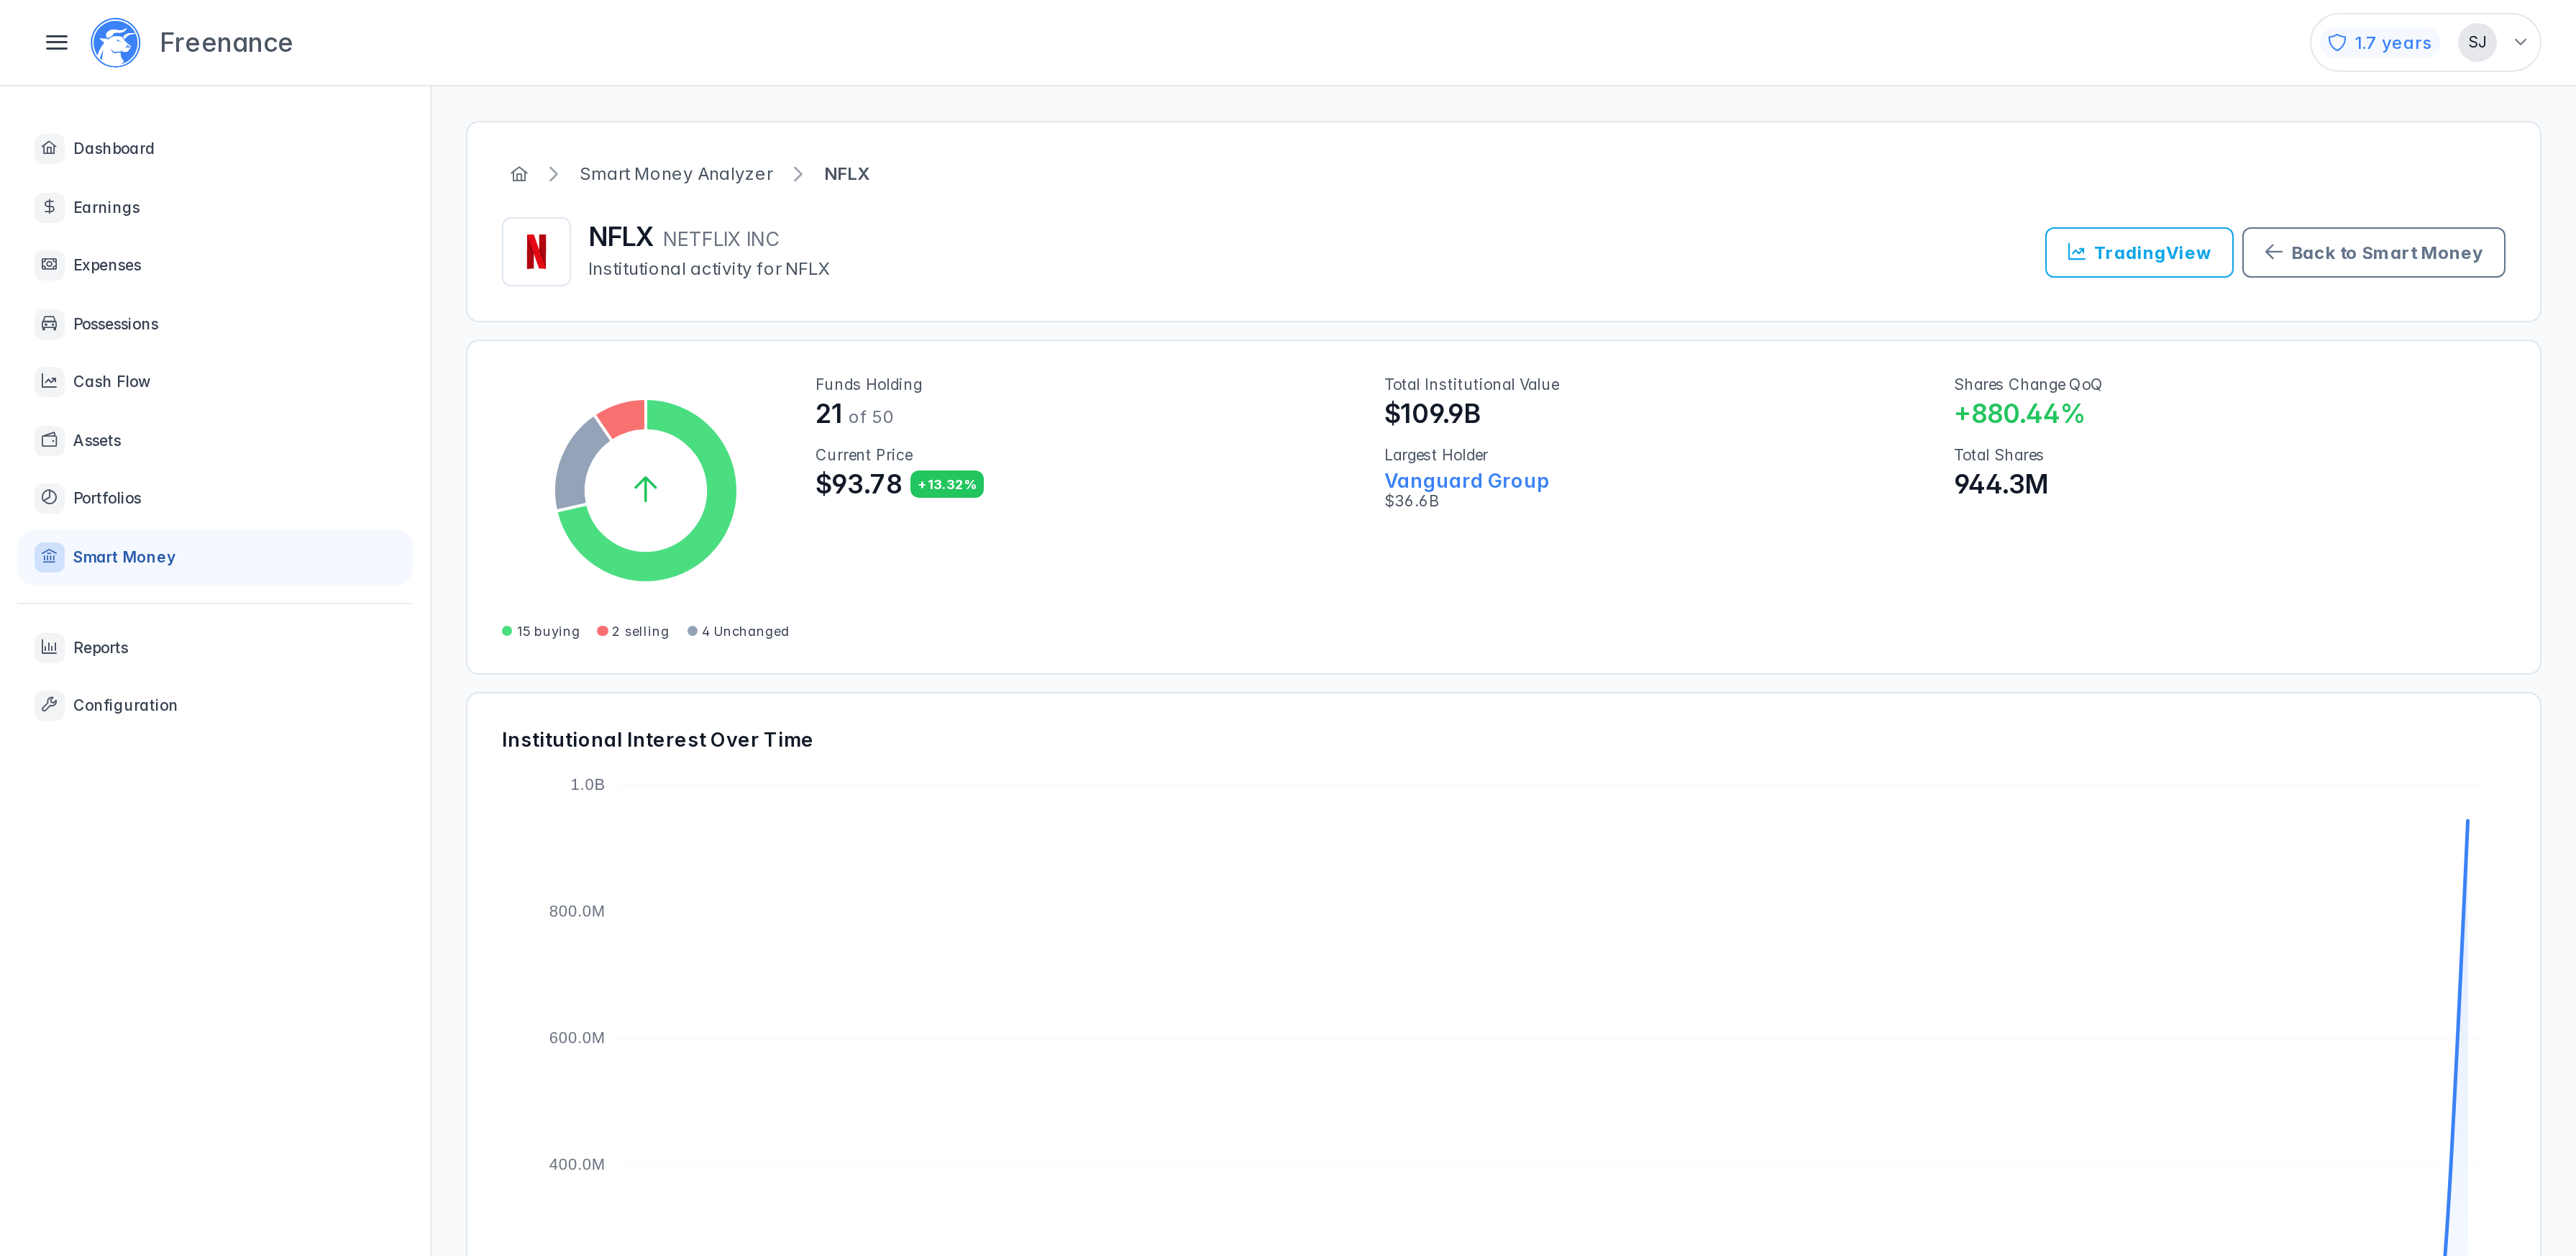Click the NFLX breadcrumb item
This screenshot has width=2576, height=1256.
coord(846,174)
